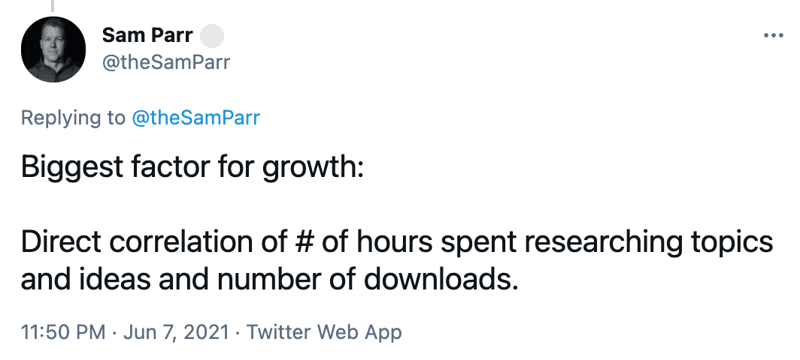Image resolution: width=800 pixels, height=360 pixels.
Task: Click Sam Parr's profile avatar photo
Action: coord(53,49)
